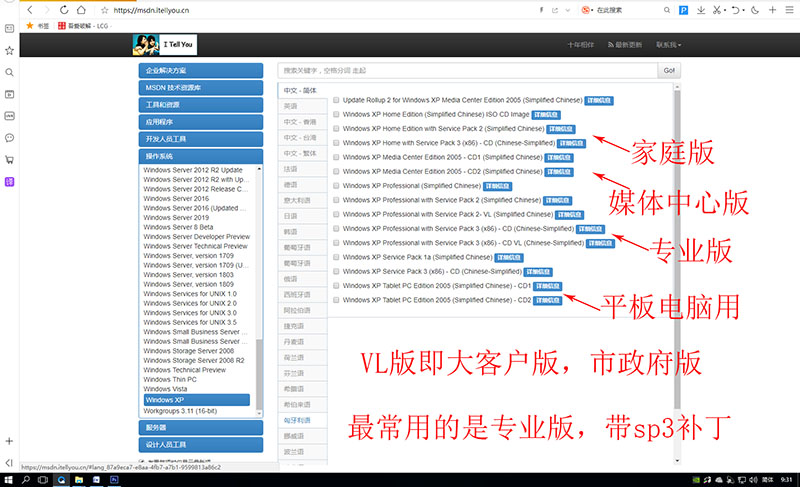Check XP Media Center Edition 2005 CD1

tap(336, 158)
